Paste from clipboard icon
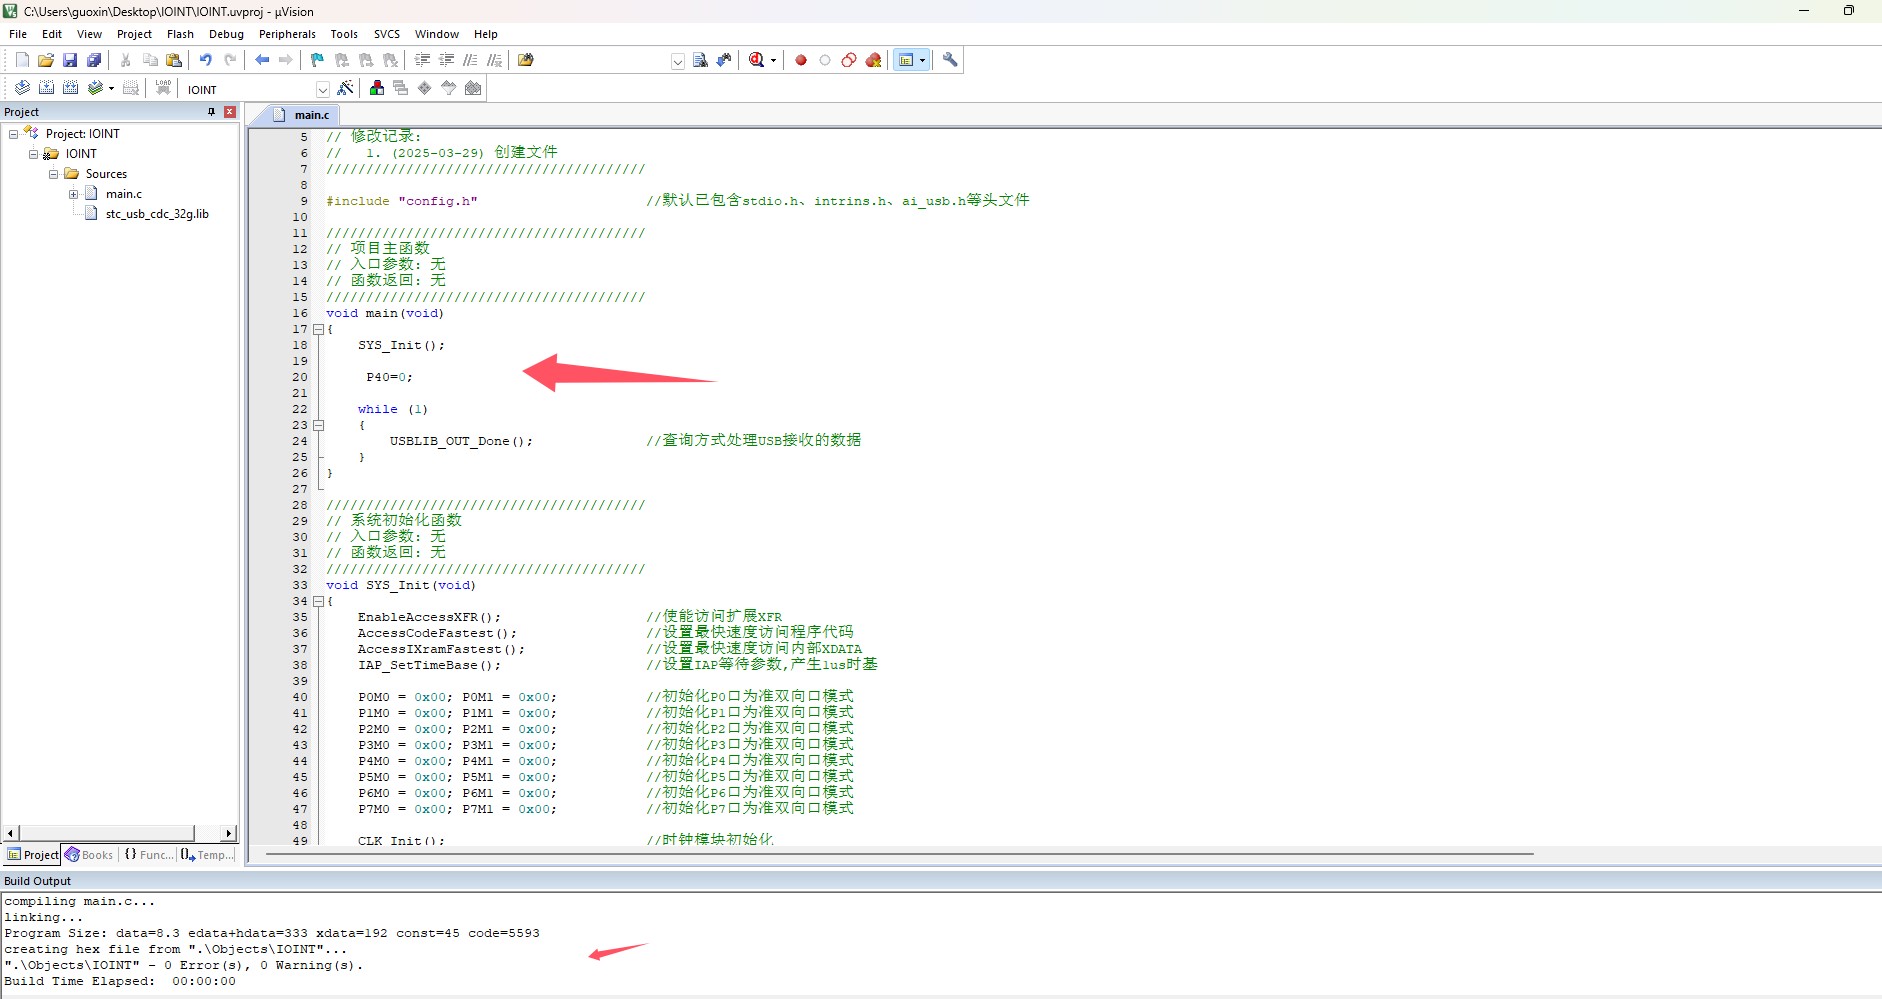The image size is (1882, 999). (x=174, y=60)
